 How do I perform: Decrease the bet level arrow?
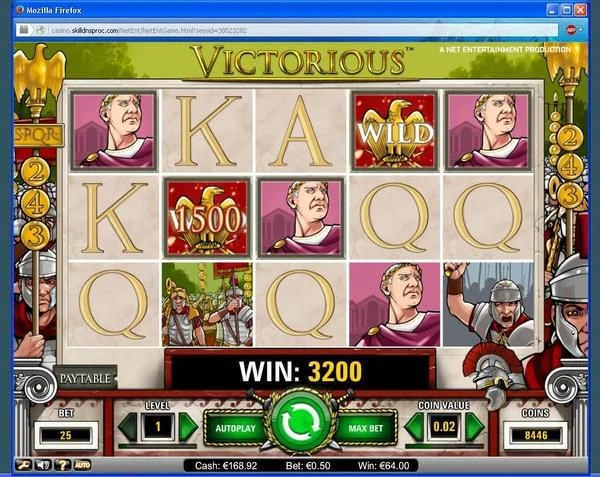coord(128,427)
